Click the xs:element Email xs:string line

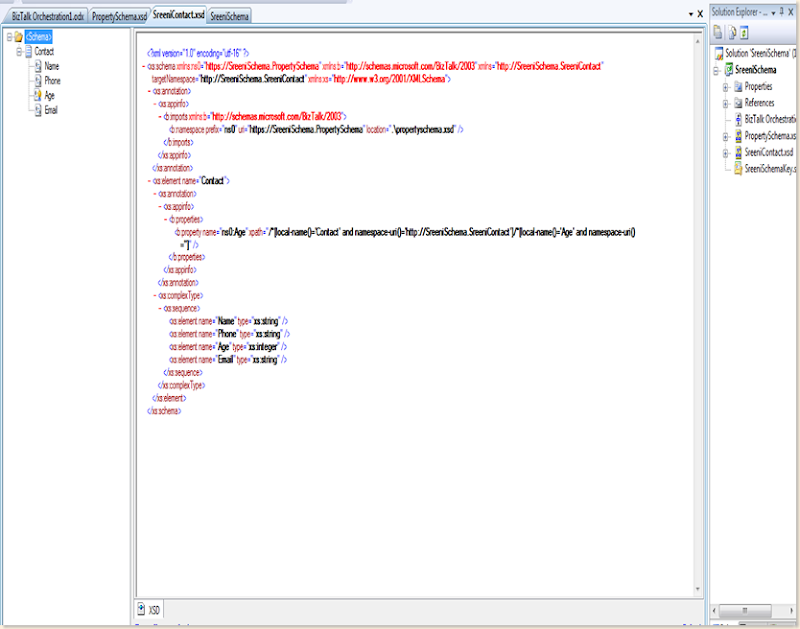[228, 360]
